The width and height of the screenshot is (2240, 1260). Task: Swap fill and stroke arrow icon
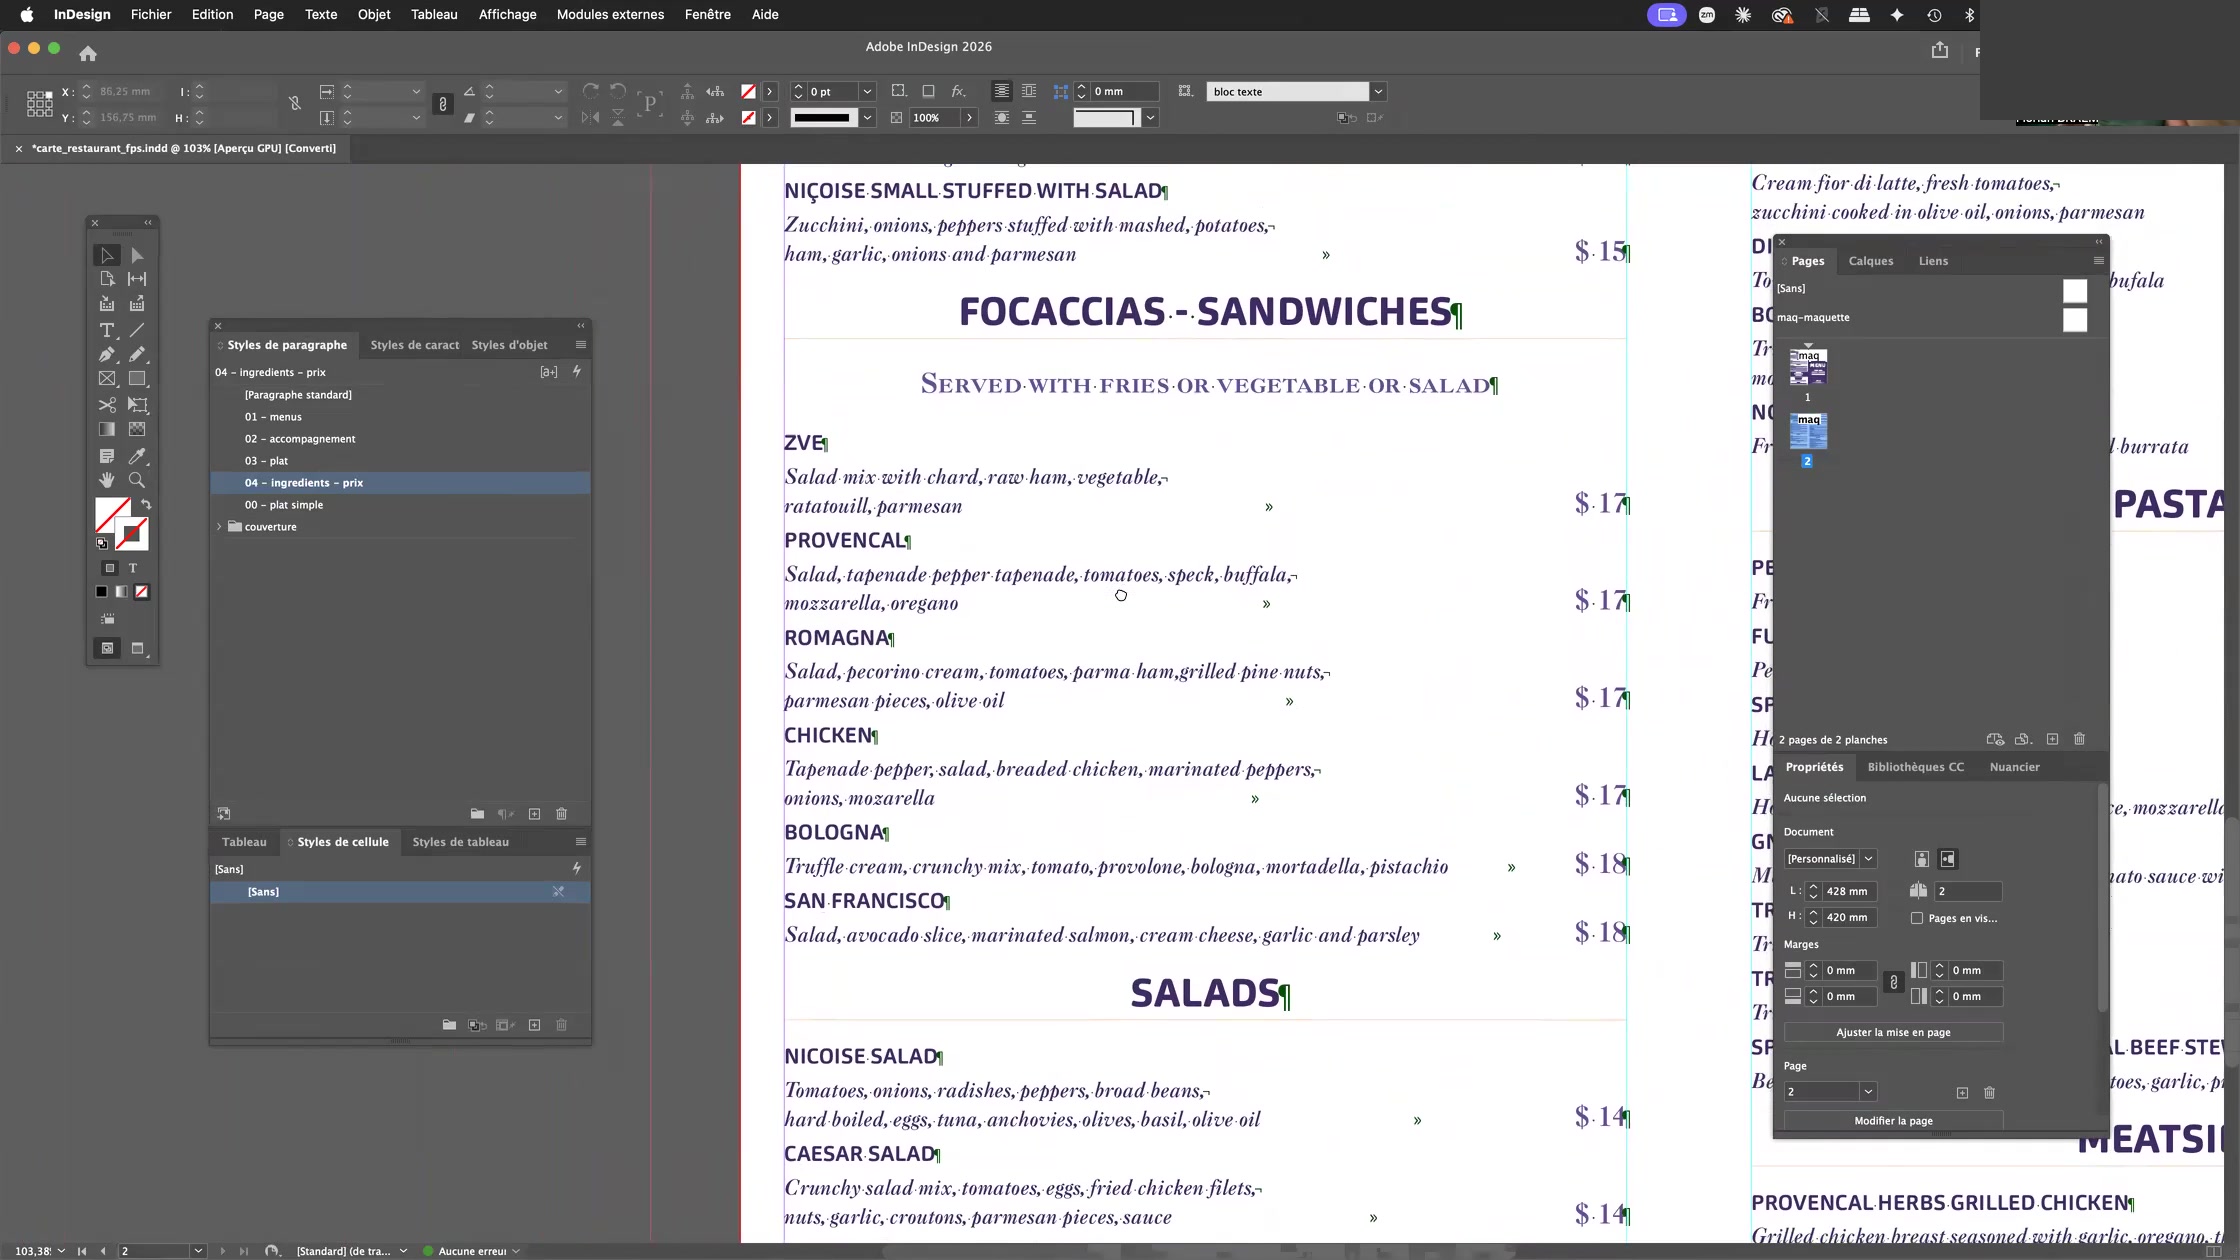[146, 505]
